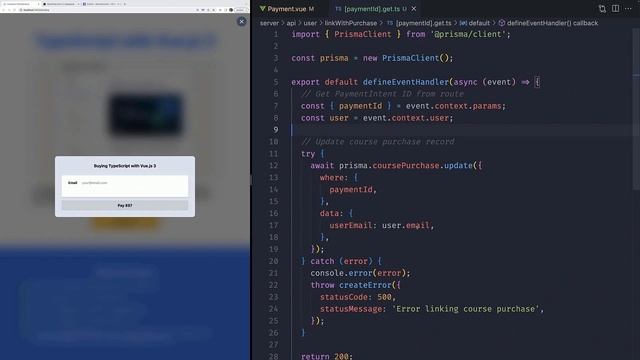Viewport: 640px width, 360px height.
Task: Open the defineEventHandler() callback breadcrumb
Action: 548,23
